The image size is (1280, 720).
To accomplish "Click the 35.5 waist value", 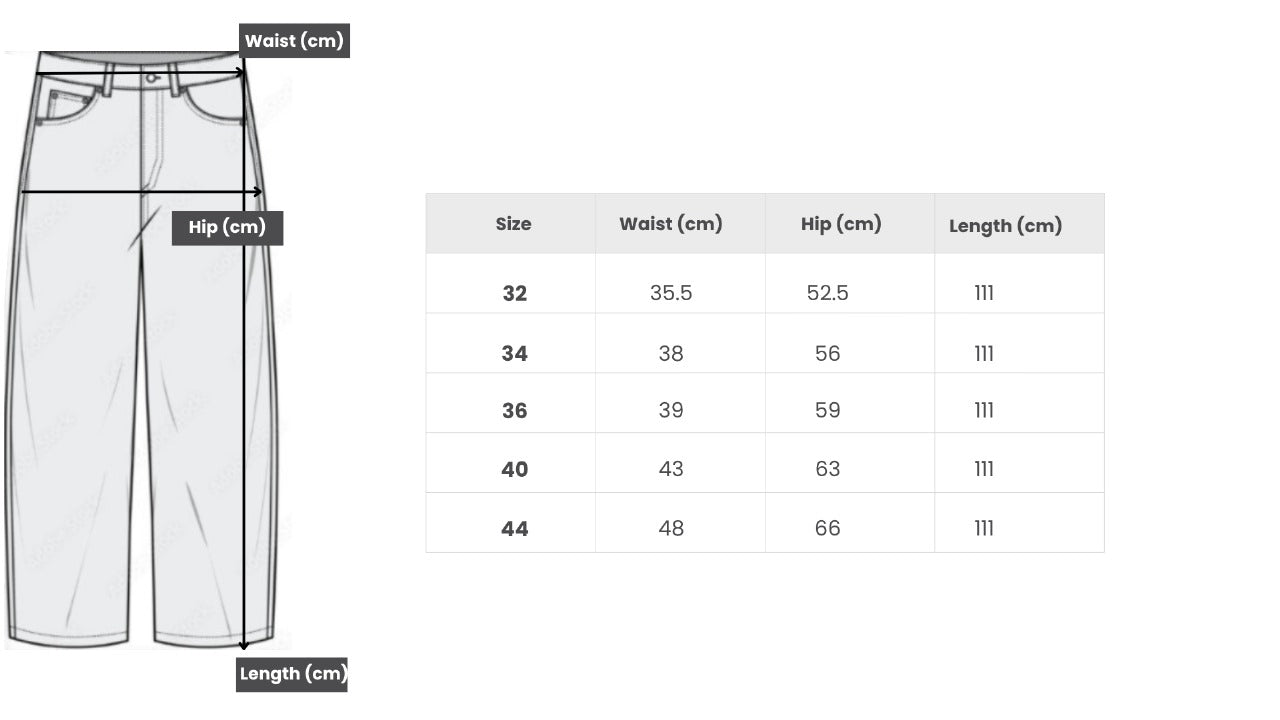I will pyautogui.click(x=671, y=293).
